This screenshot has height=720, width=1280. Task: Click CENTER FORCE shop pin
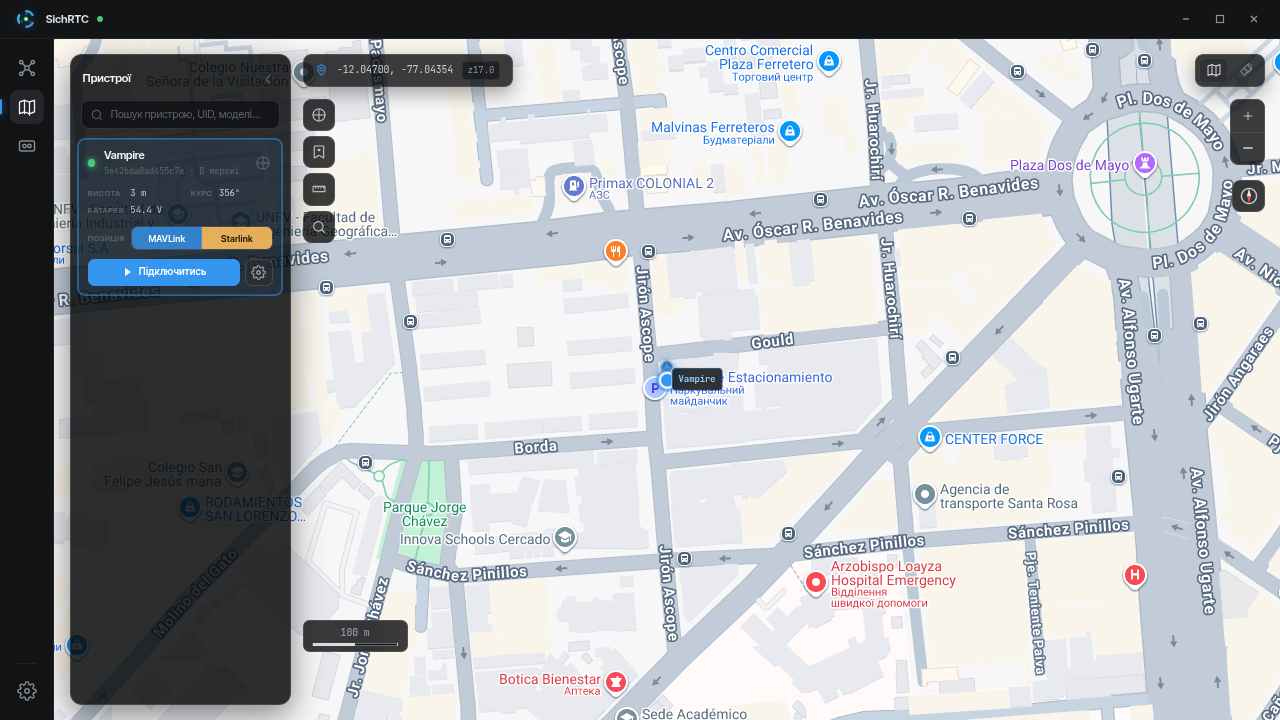point(930,438)
